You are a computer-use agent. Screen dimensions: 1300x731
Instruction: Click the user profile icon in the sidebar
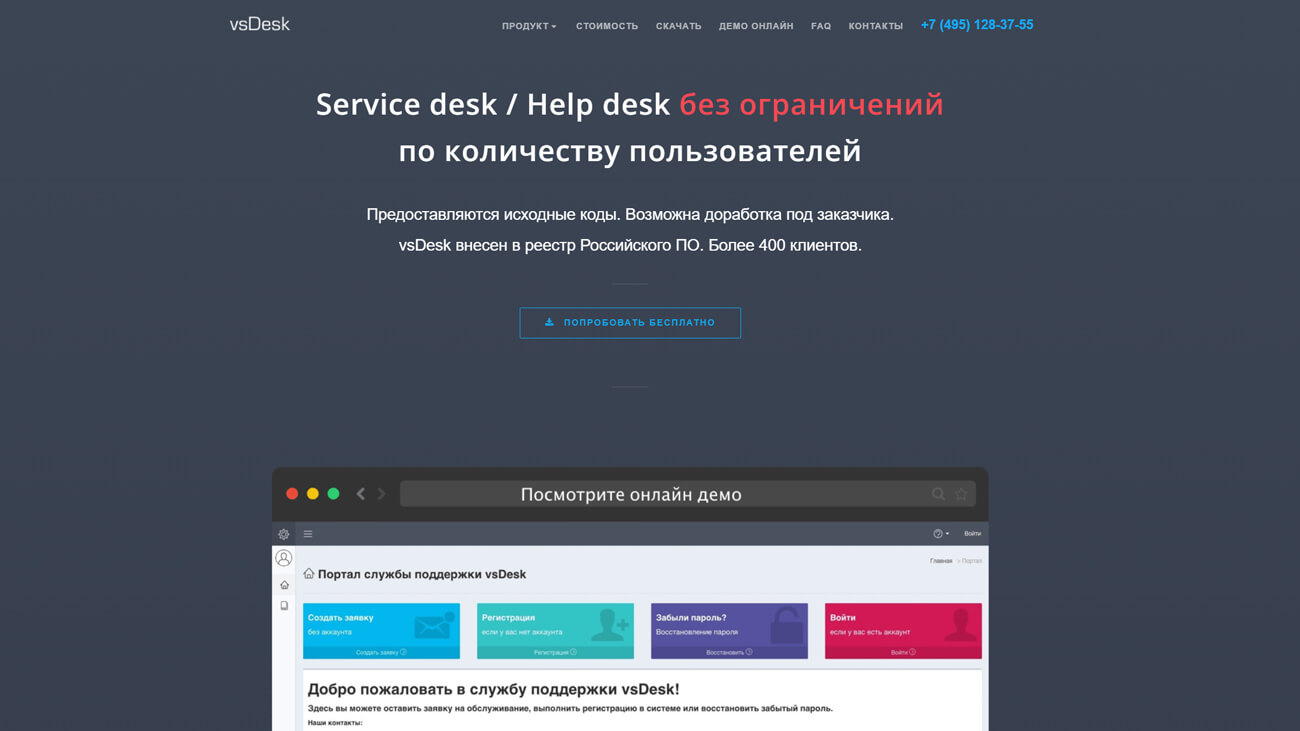point(283,557)
